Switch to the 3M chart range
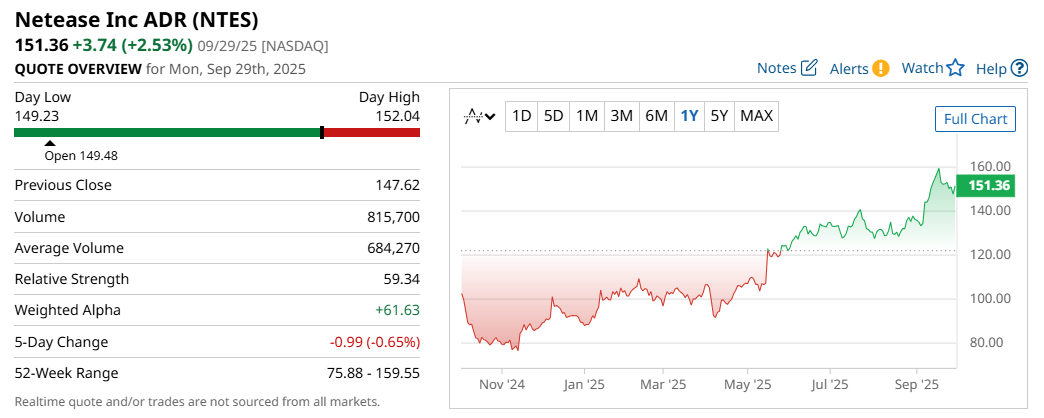This screenshot has height=418, width=1044. [x=621, y=116]
